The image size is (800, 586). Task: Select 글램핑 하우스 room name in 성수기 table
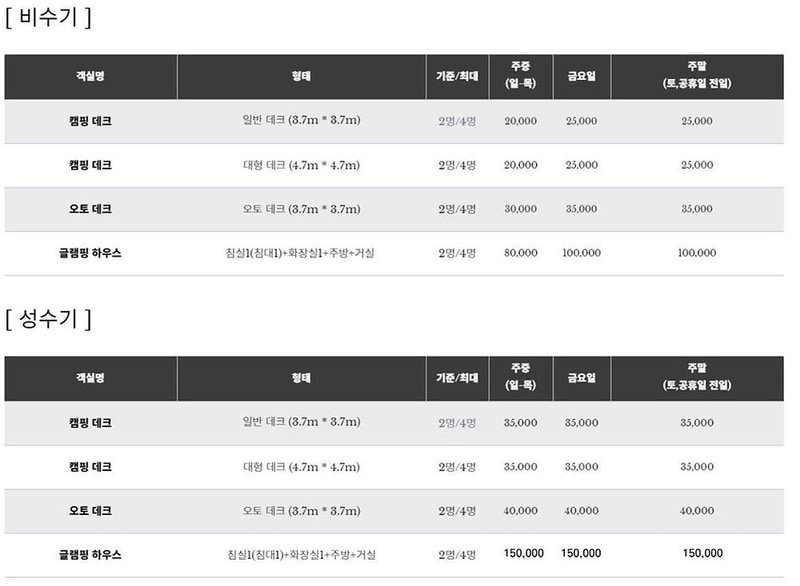click(91, 553)
